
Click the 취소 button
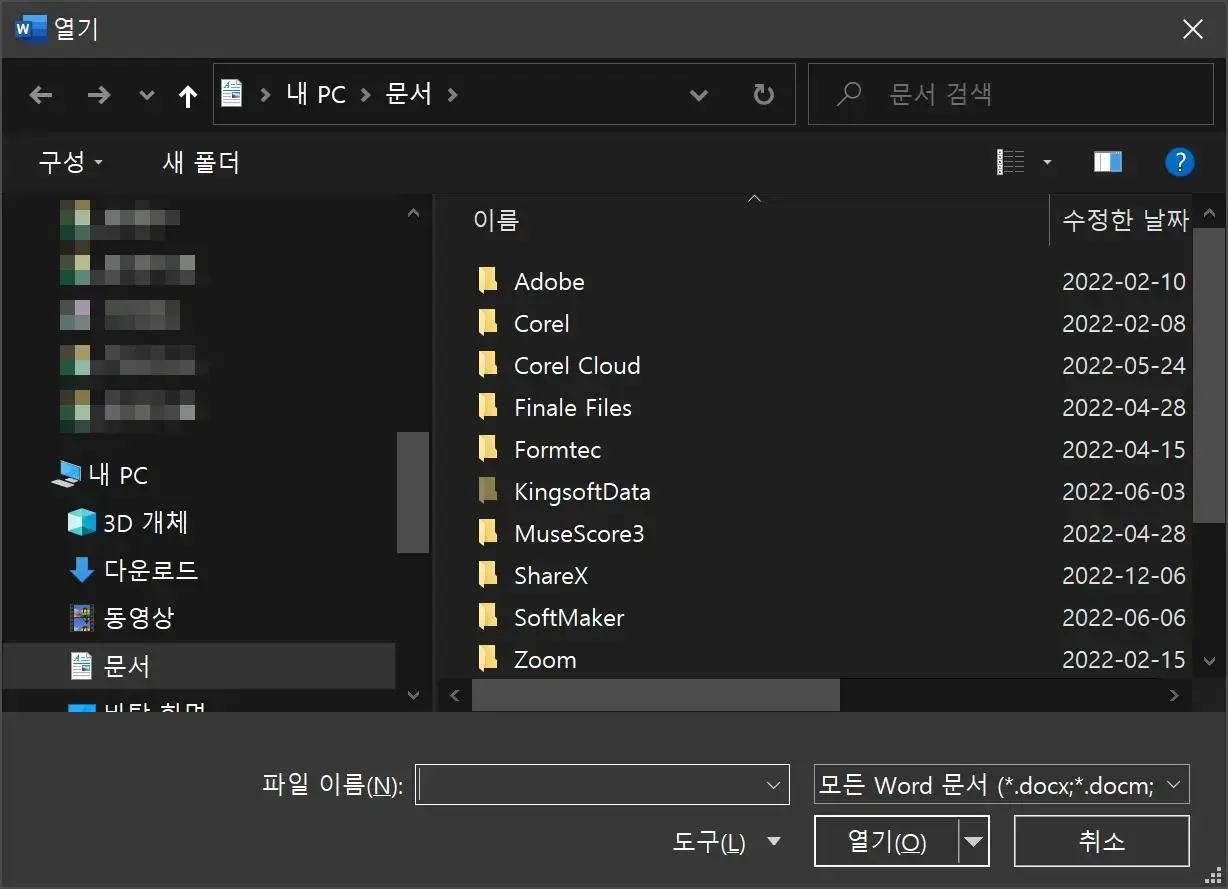pos(1102,841)
